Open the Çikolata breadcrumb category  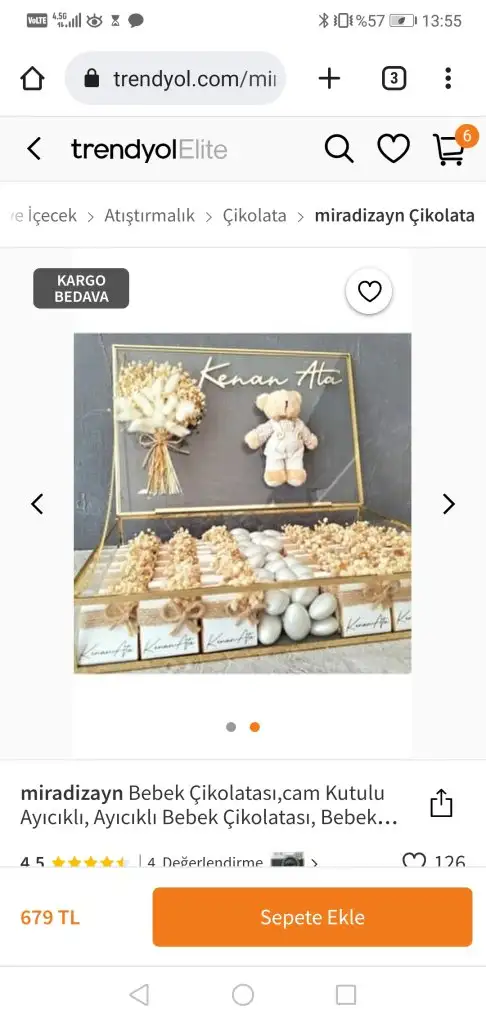255,216
